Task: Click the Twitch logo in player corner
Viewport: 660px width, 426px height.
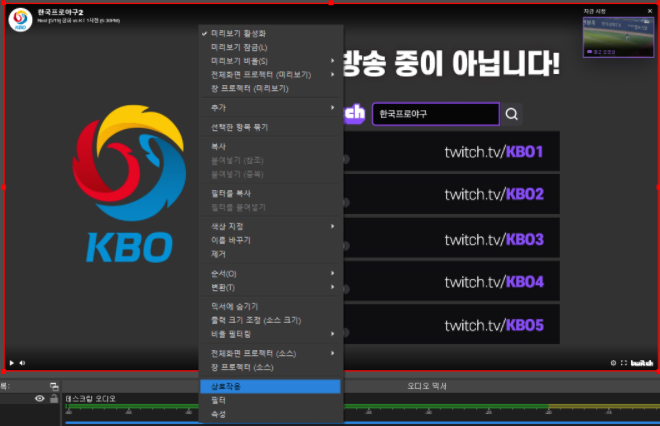Action: (x=642, y=363)
